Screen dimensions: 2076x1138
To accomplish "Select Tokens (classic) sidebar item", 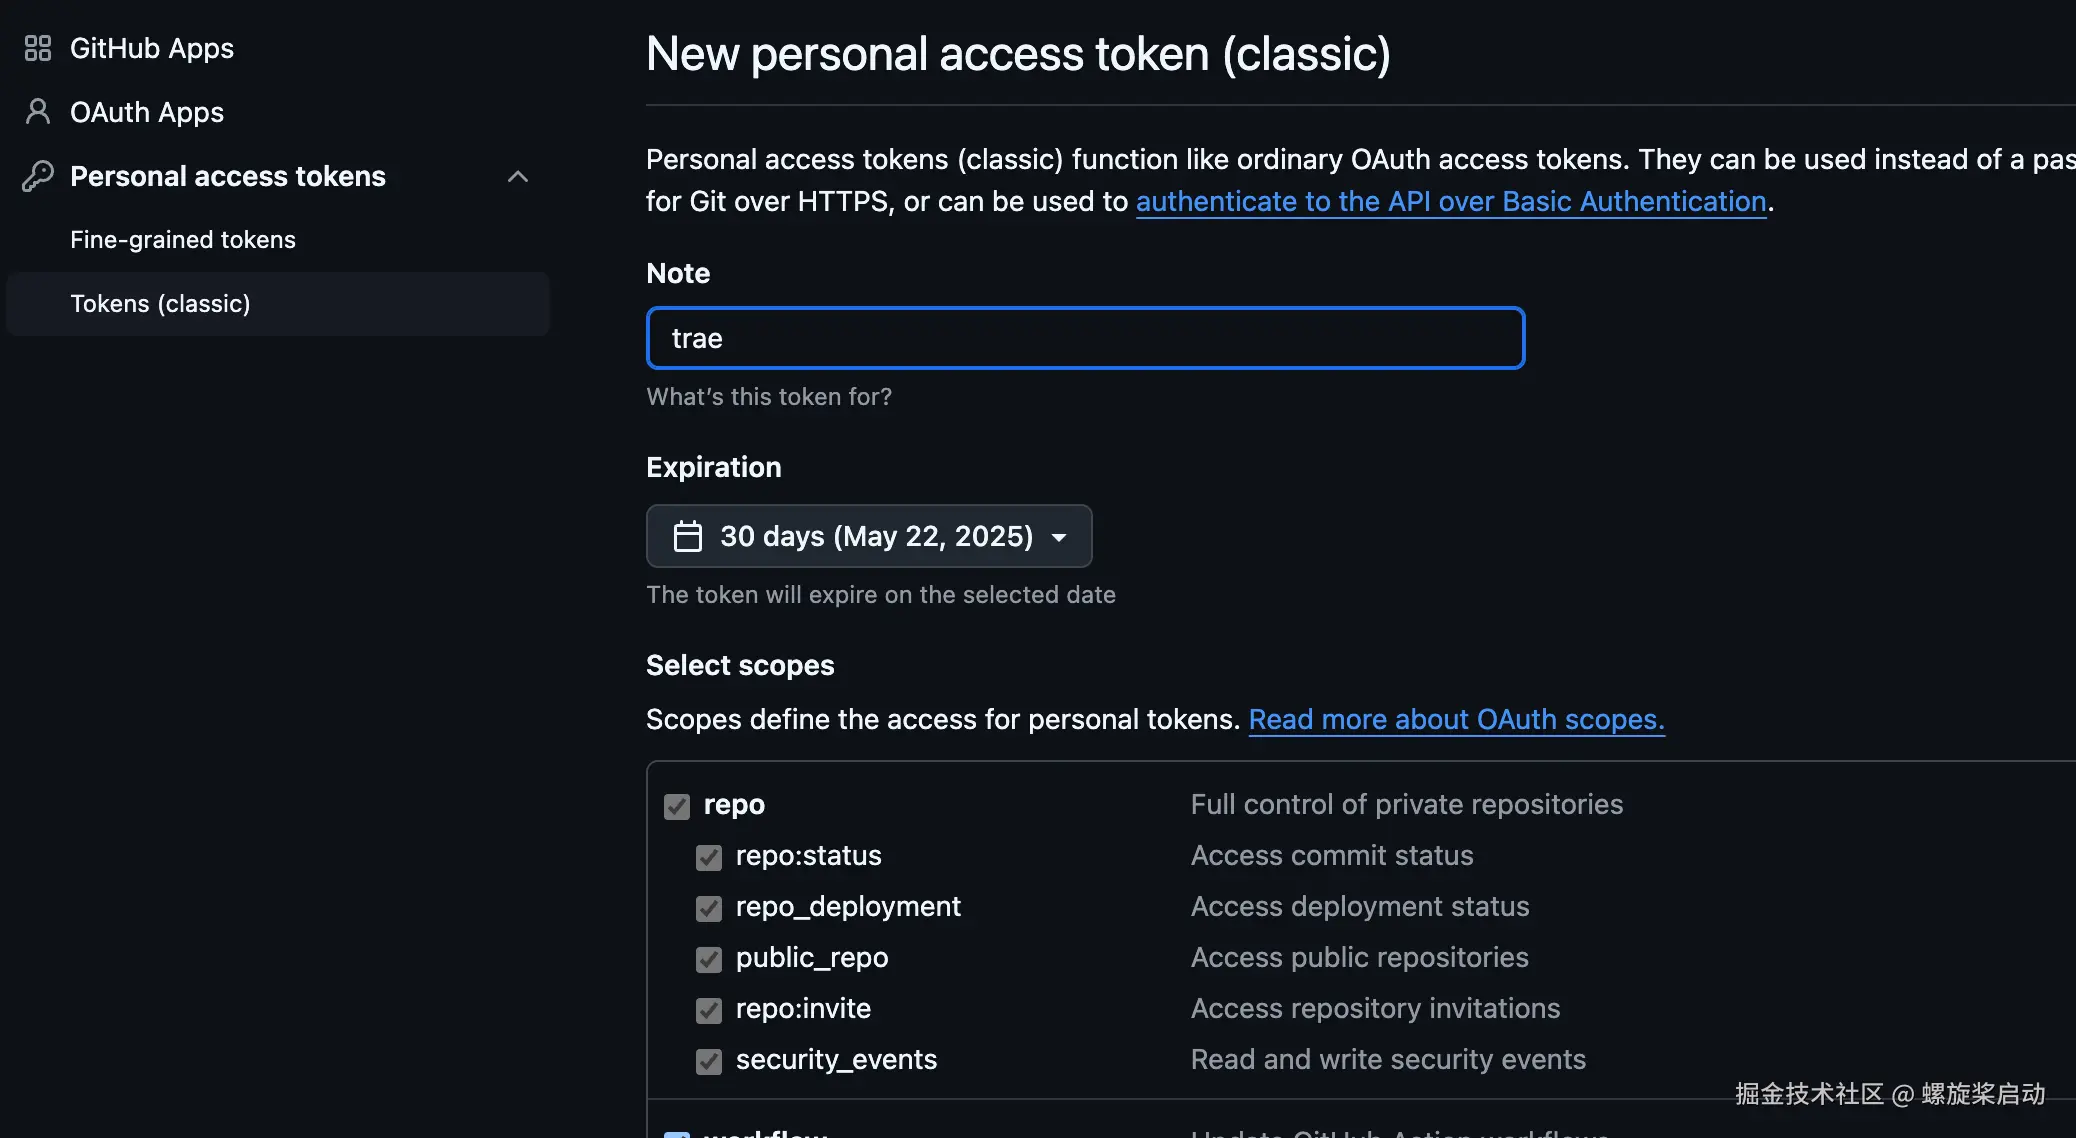I will 160,304.
